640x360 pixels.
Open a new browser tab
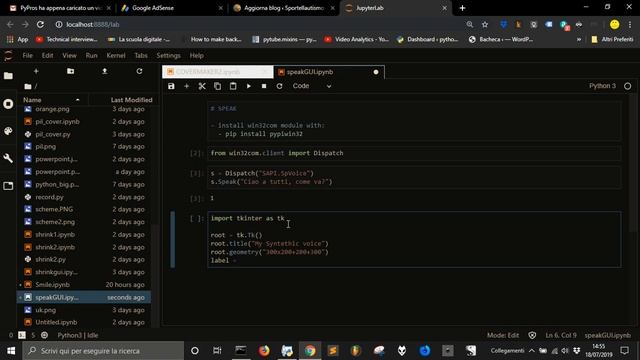pyautogui.click(x=462, y=8)
